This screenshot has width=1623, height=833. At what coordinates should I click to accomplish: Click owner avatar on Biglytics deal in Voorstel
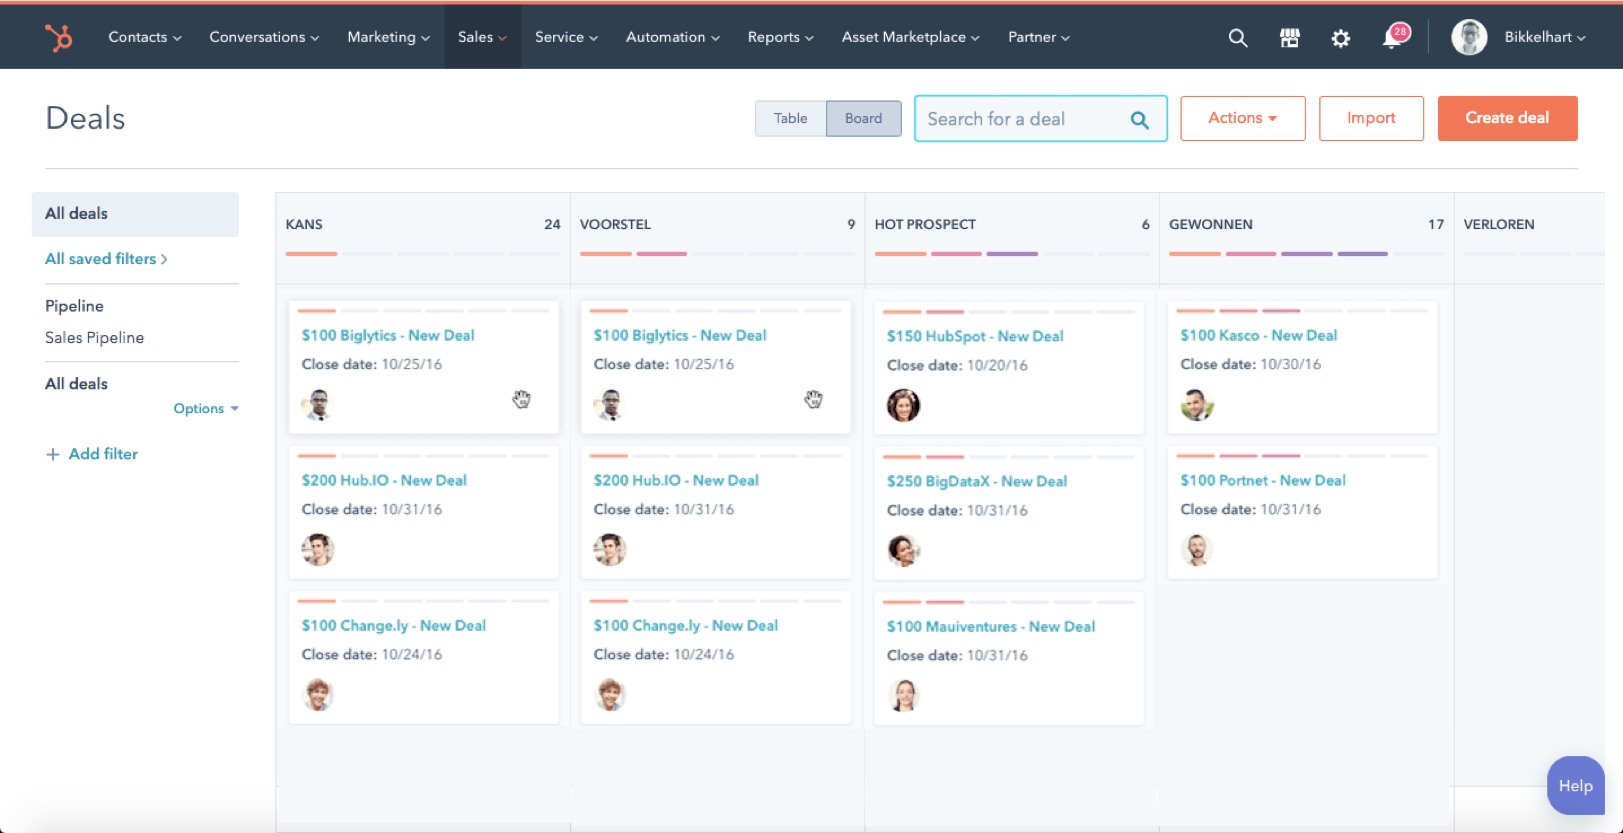(x=610, y=404)
